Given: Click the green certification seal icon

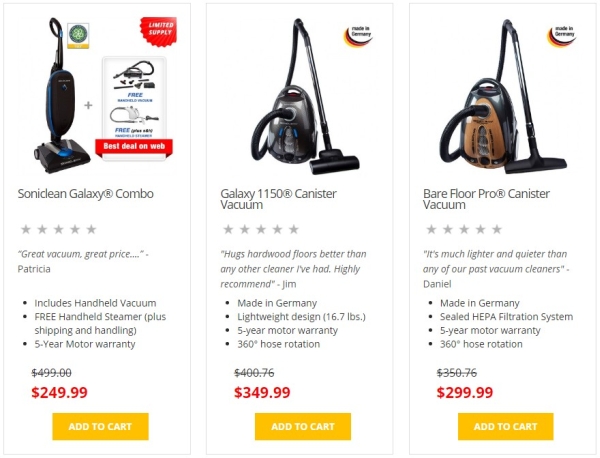Looking at the screenshot, I should click(x=78, y=36).
